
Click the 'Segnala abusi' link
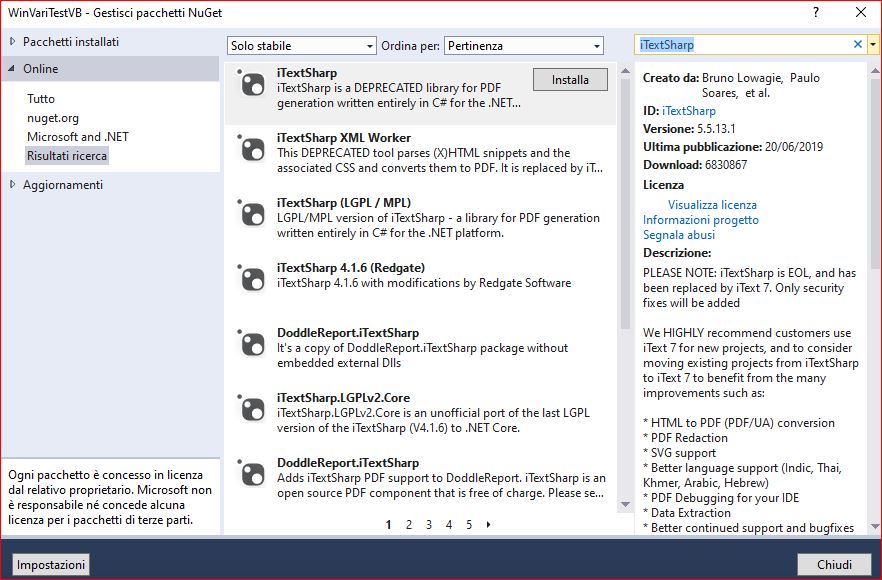click(x=679, y=235)
